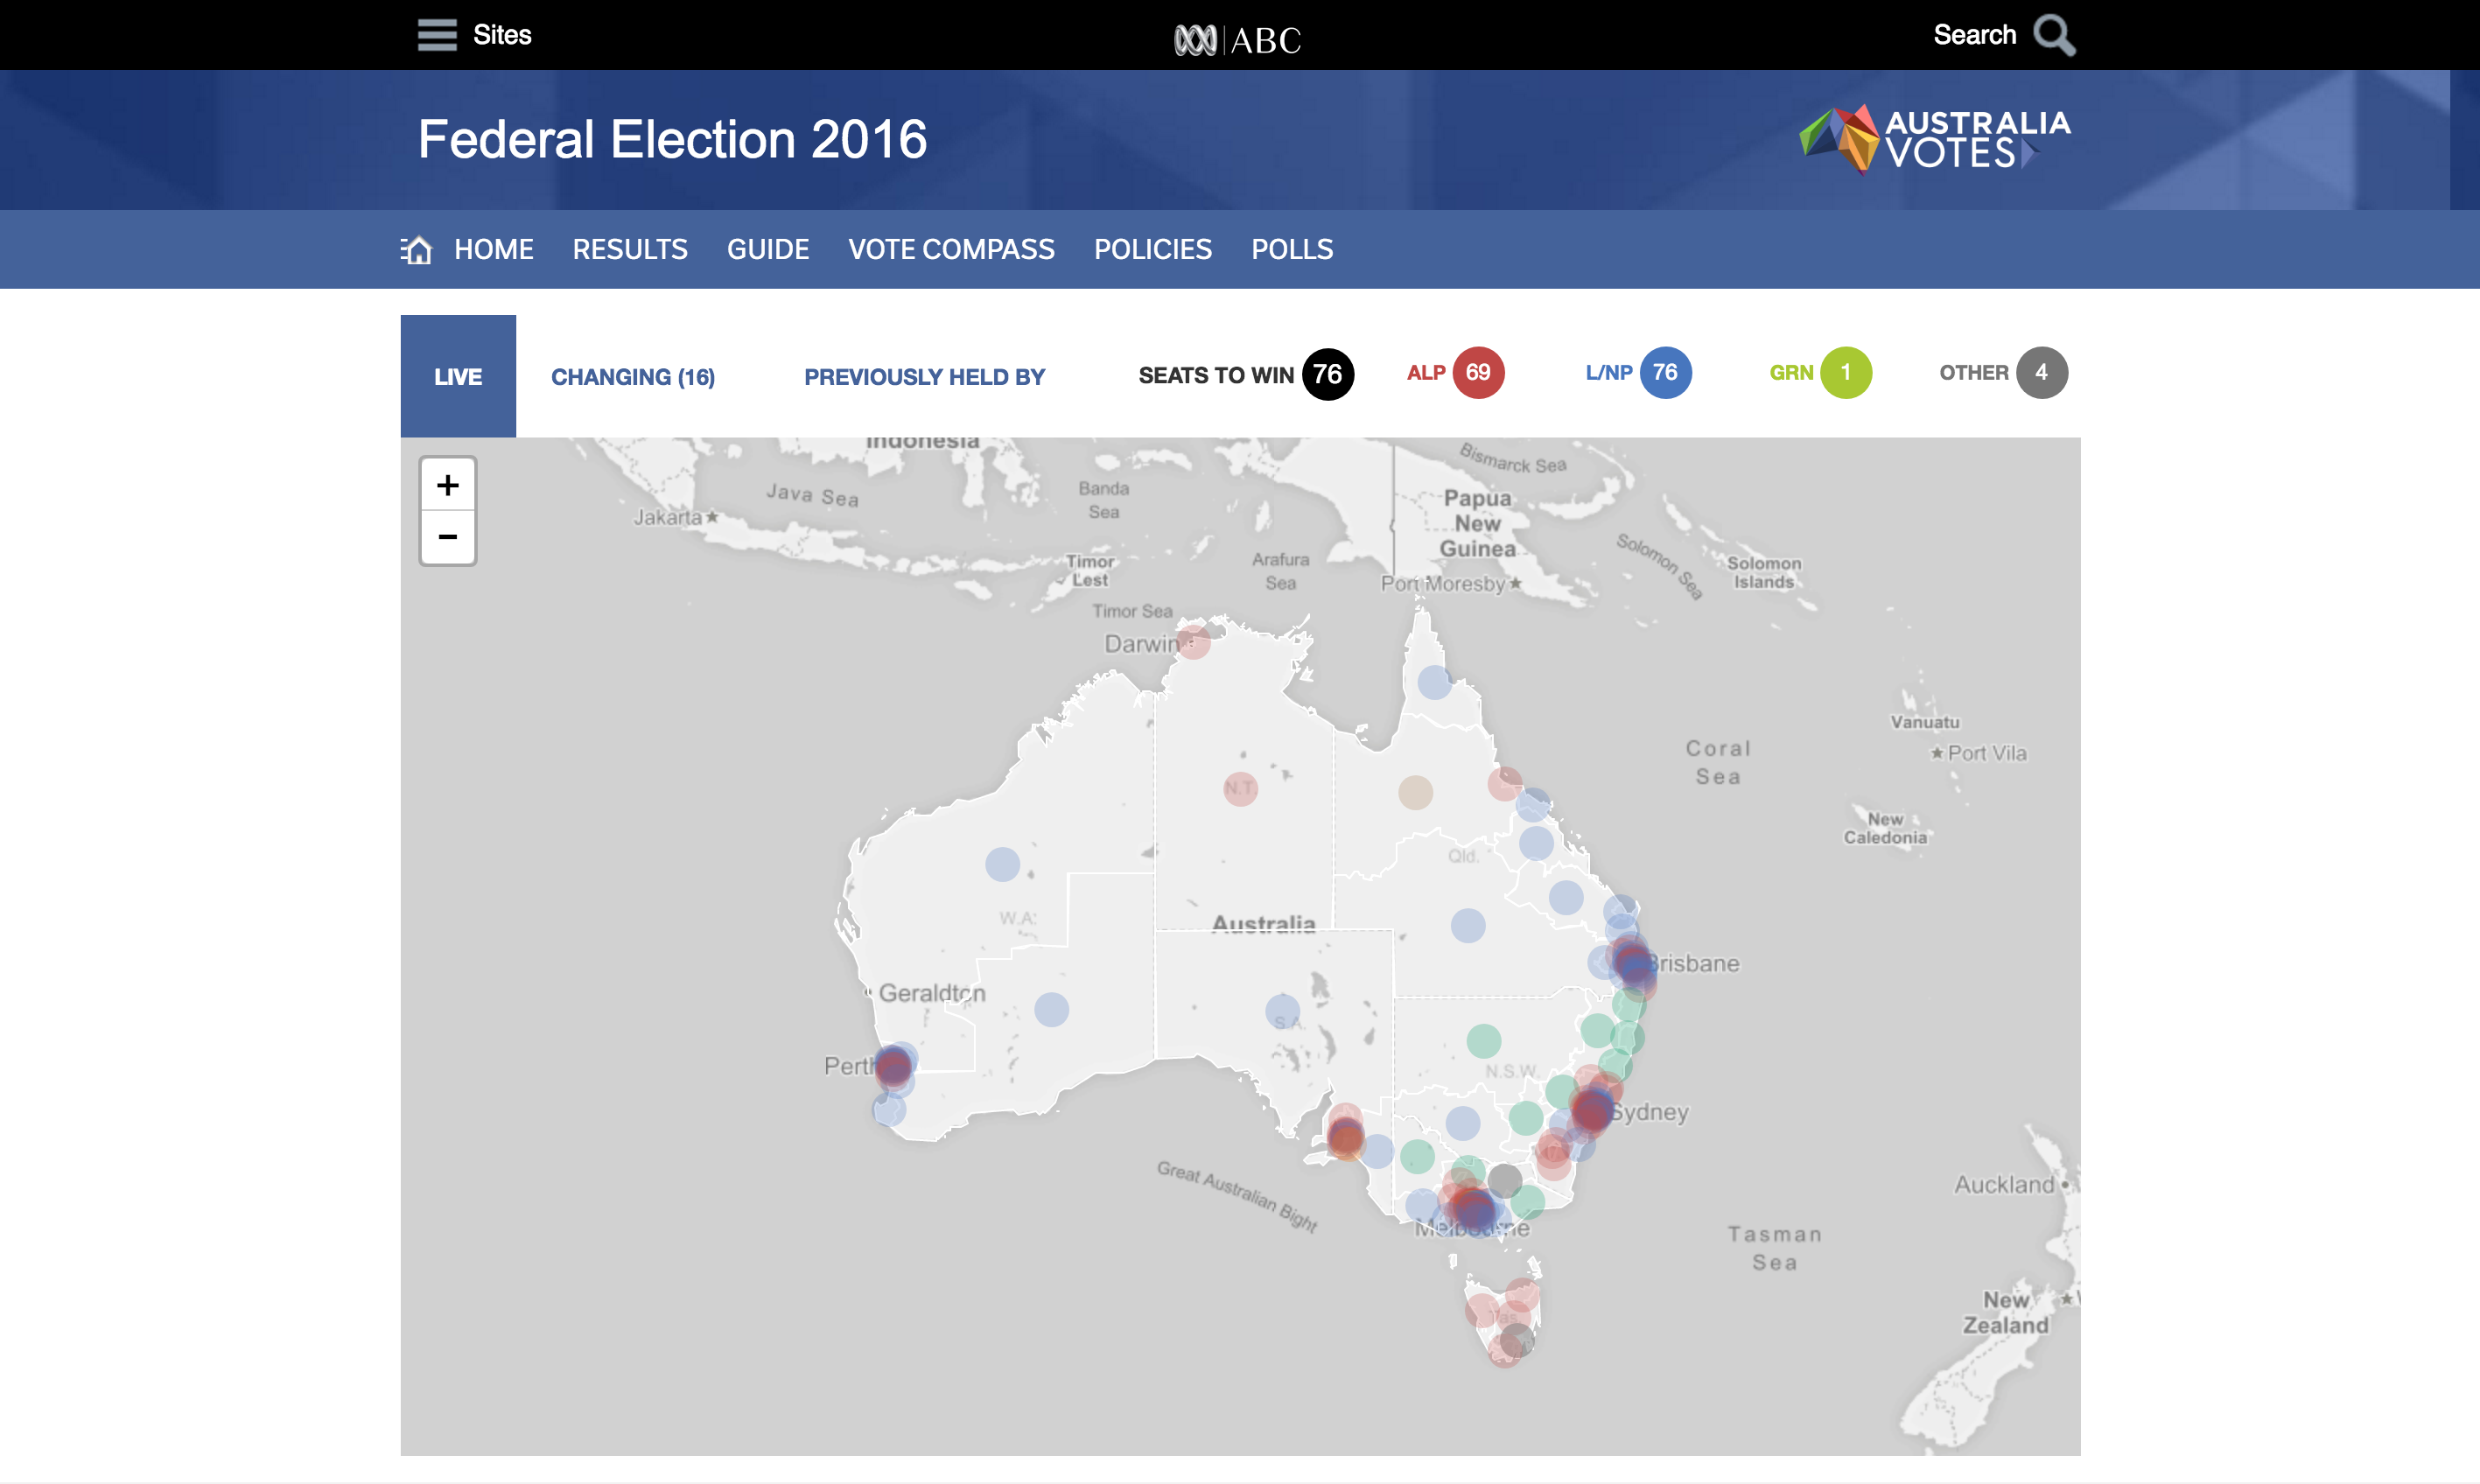Select the blue marker on Cape York
Screen dimensions: 2480x1484
pos(1434,682)
